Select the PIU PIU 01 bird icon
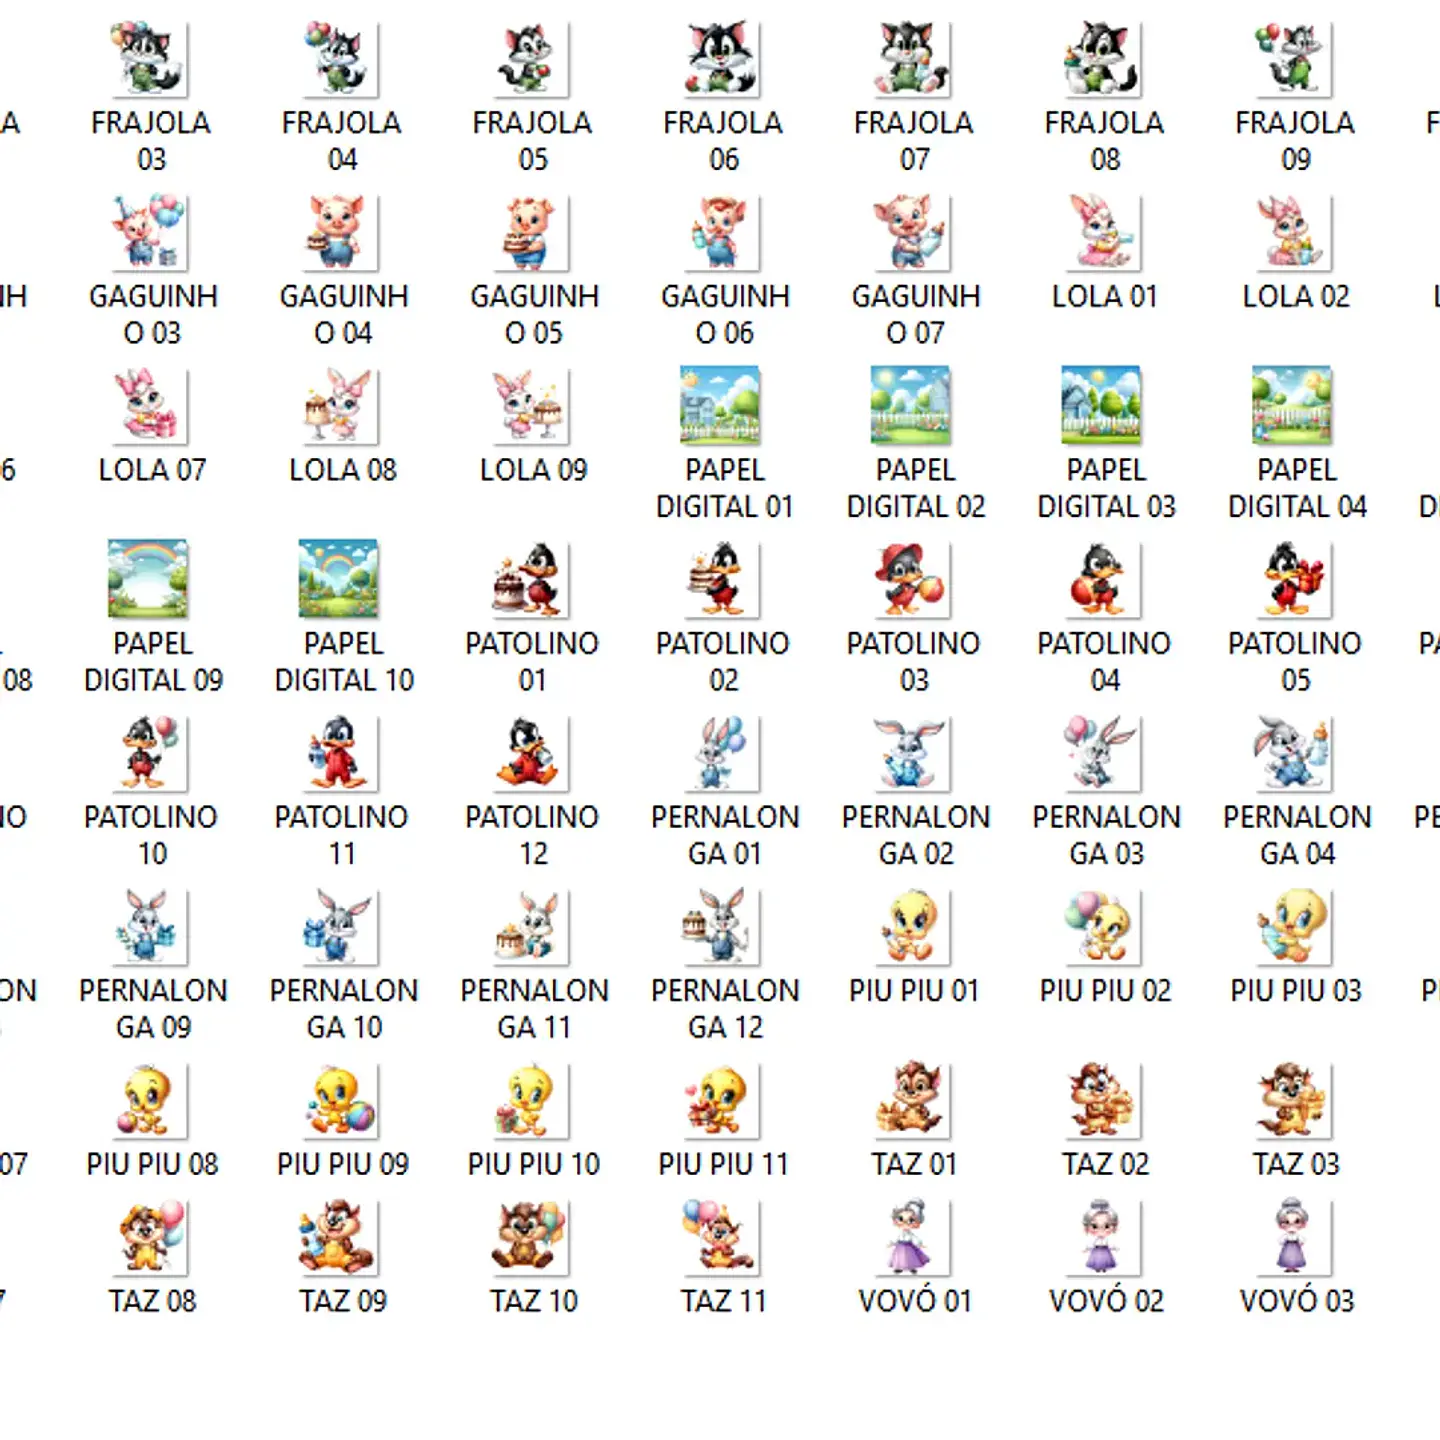The height and width of the screenshot is (1440, 1440). [914, 927]
